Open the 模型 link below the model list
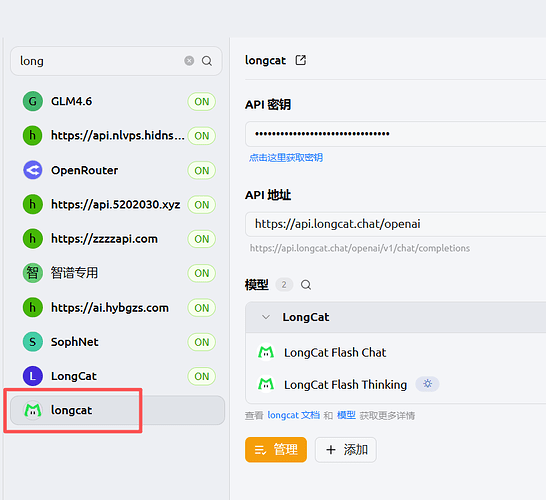The height and width of the screenshot is (500, 546). [346, 415]
